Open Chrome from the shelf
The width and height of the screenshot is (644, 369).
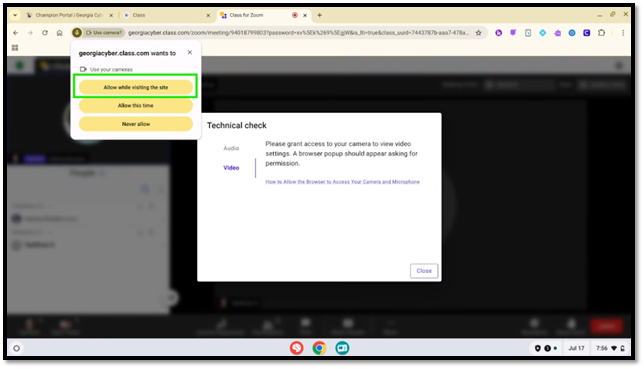click(x=319, y=348)
